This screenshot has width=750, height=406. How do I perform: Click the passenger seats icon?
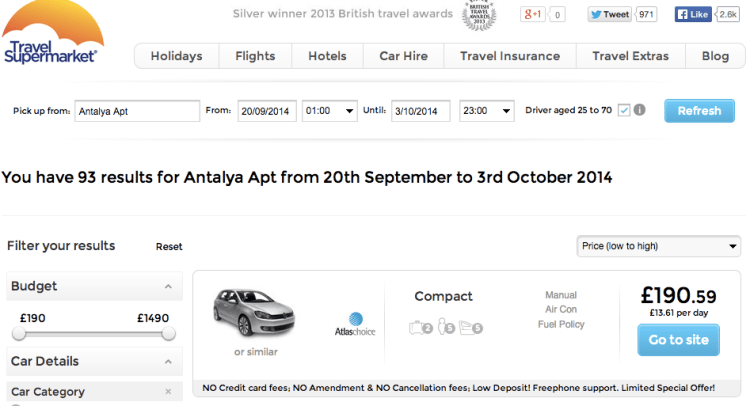446,327
